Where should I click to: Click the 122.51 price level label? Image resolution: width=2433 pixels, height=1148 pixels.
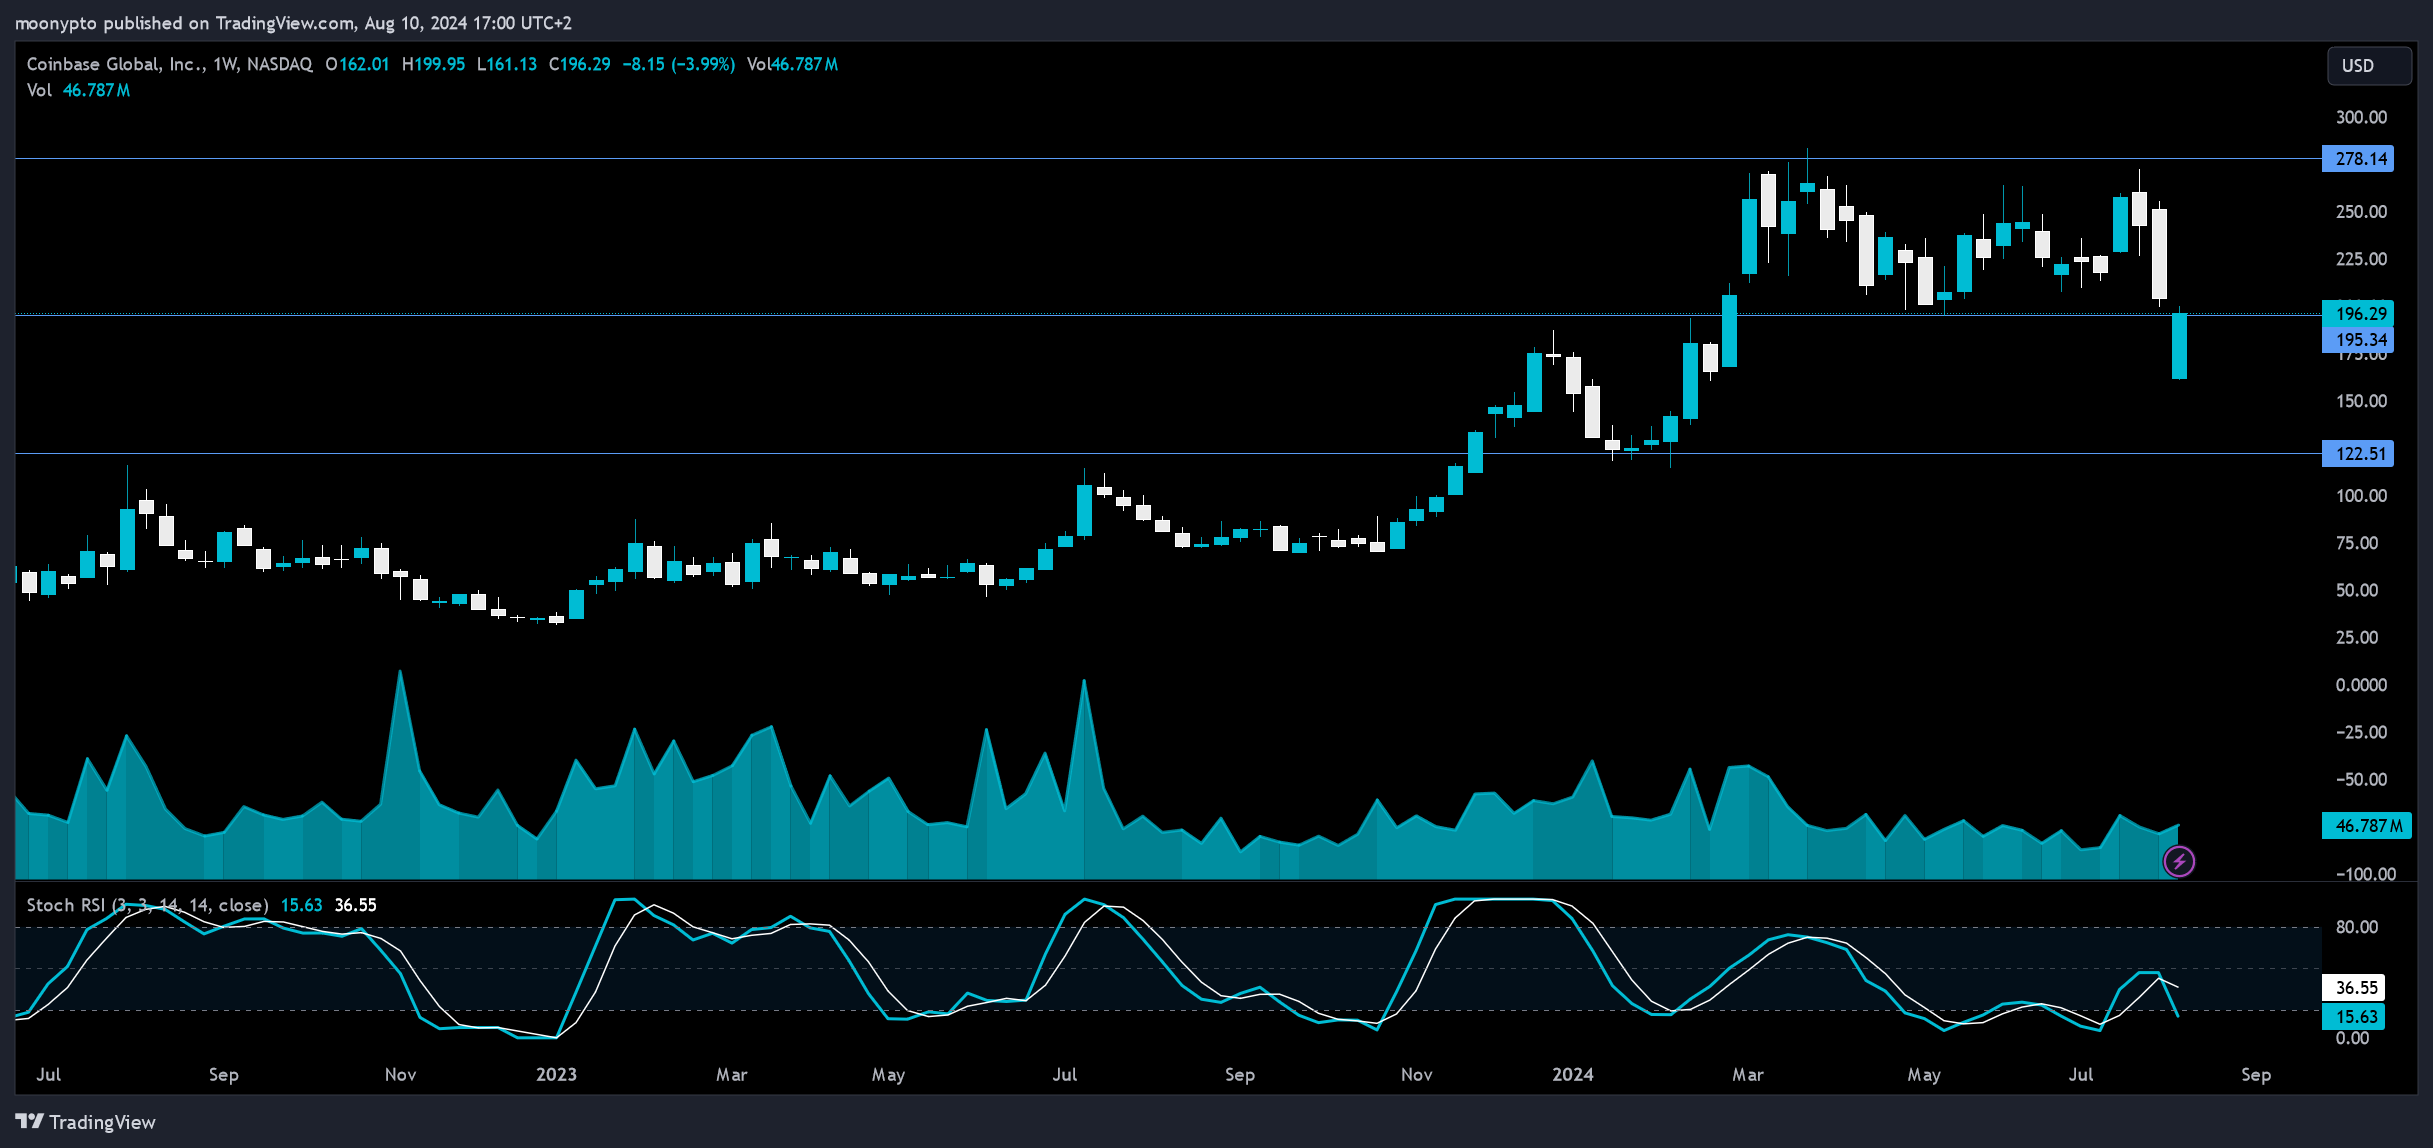coord(2358,454)
